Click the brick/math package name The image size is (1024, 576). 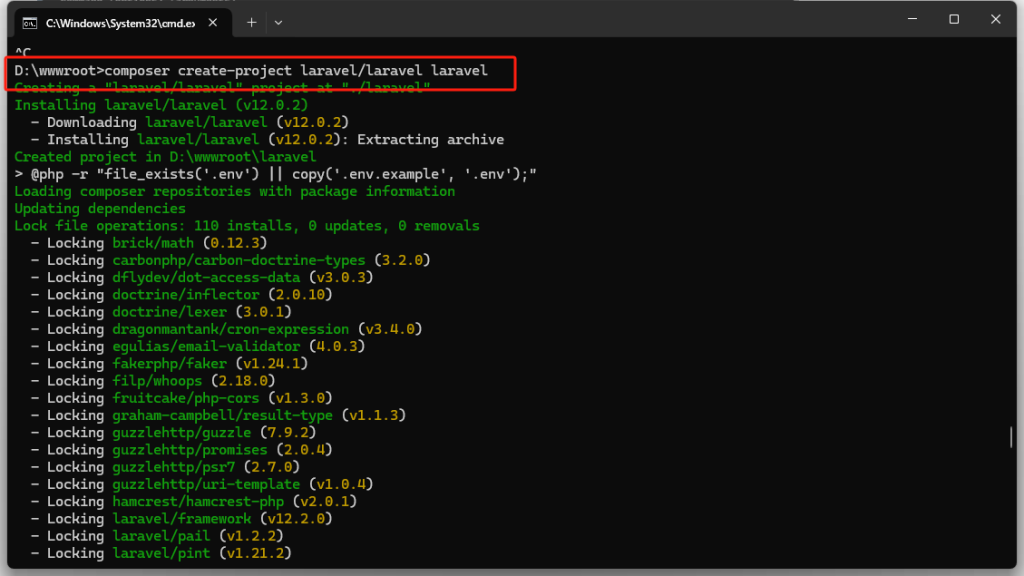click(153, 243)
